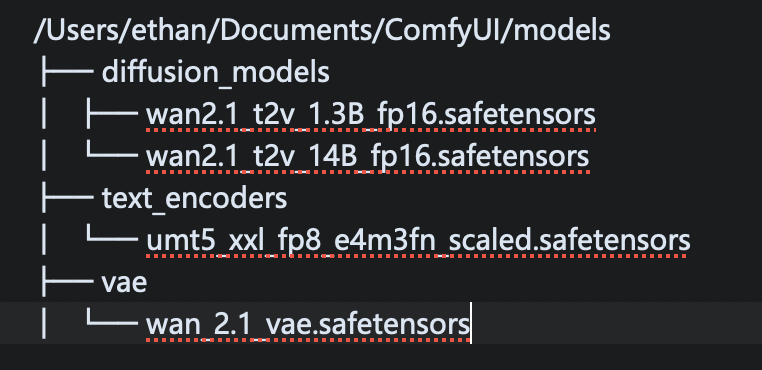Click wan2.1_t2v_14B_fp16.safetensors file name

367,157
